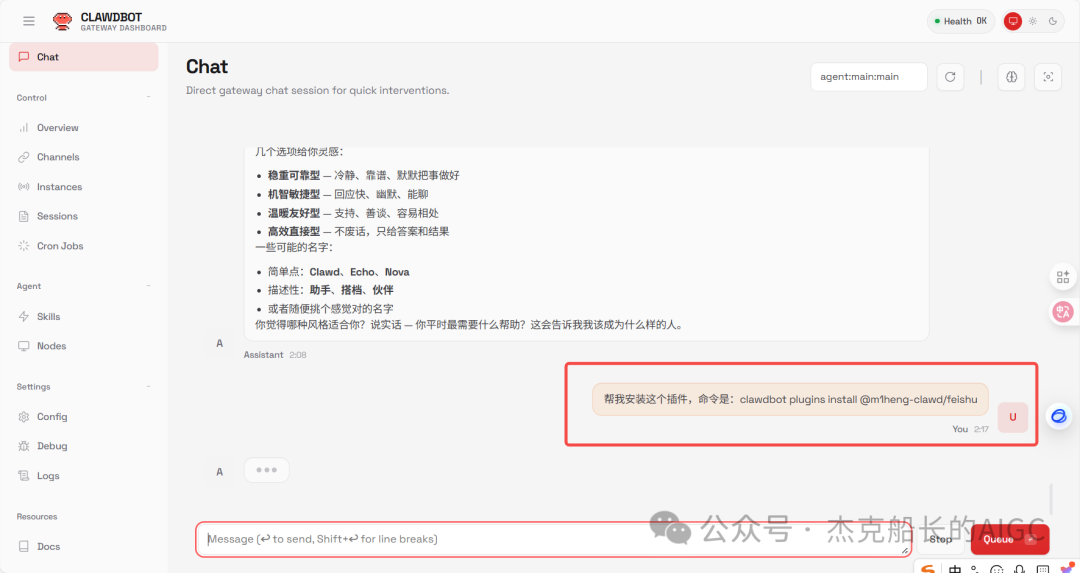Image resolution: width=1080 pixels, height=573 pixels.
Task: Open the hamburger sidebar menu
Action: [29, 21]
